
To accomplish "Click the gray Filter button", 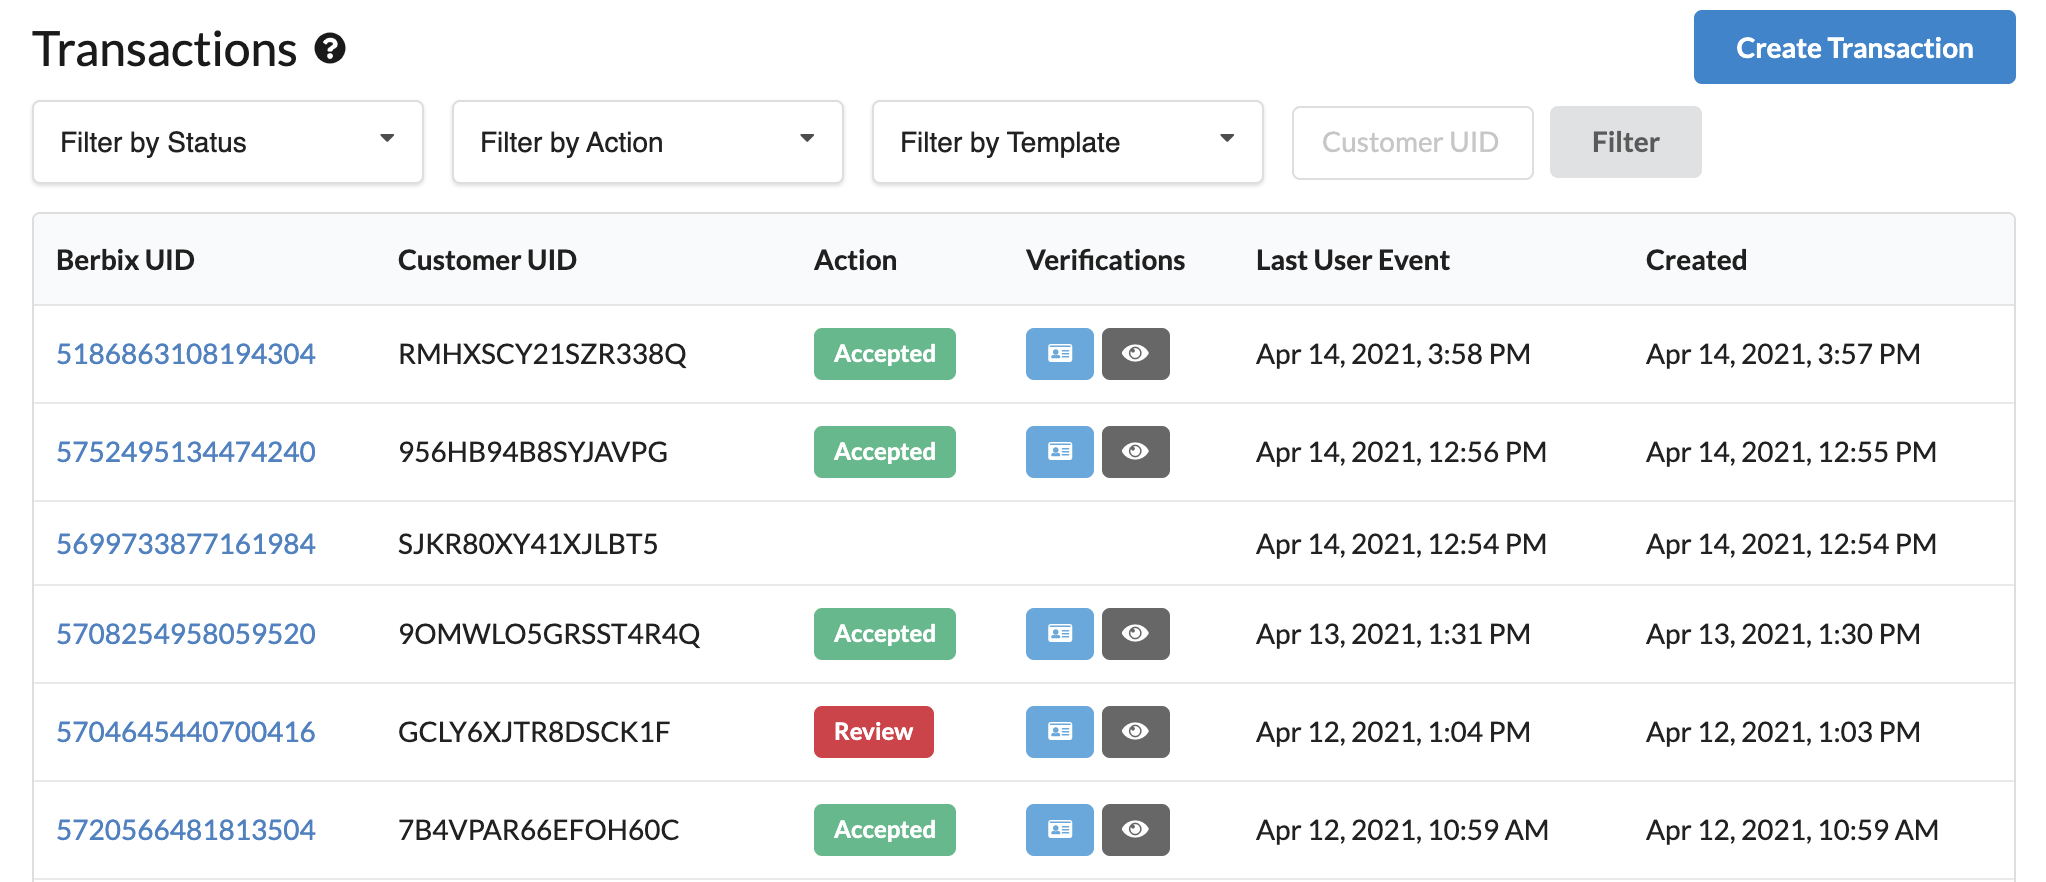I will (x=1625, y=142).
